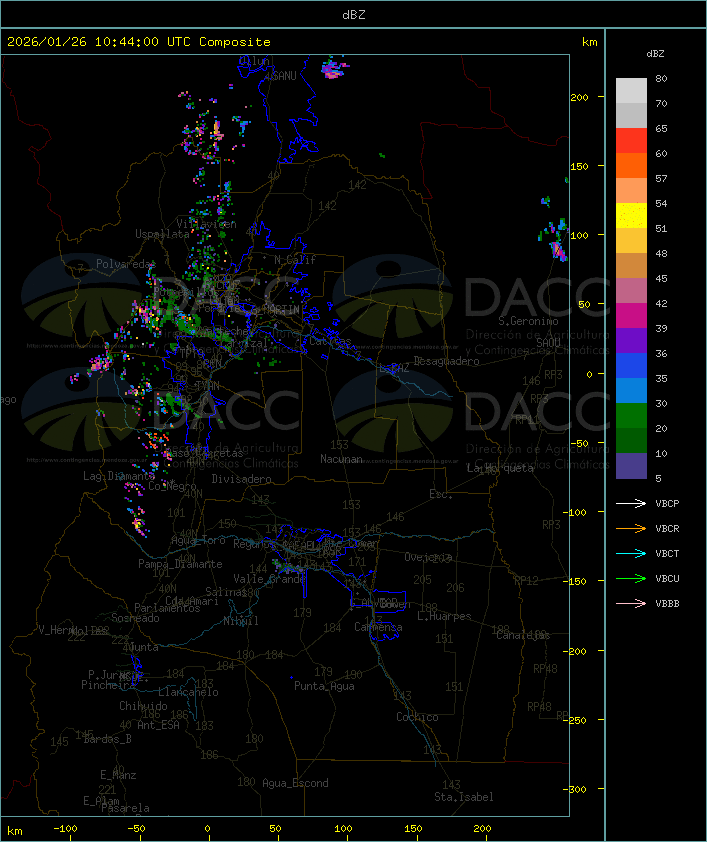Image resolution: width=707 pixels, height=842 pixels.
Task: Click the UTC Composite timestamp text
Action: (x=139, y=42)
